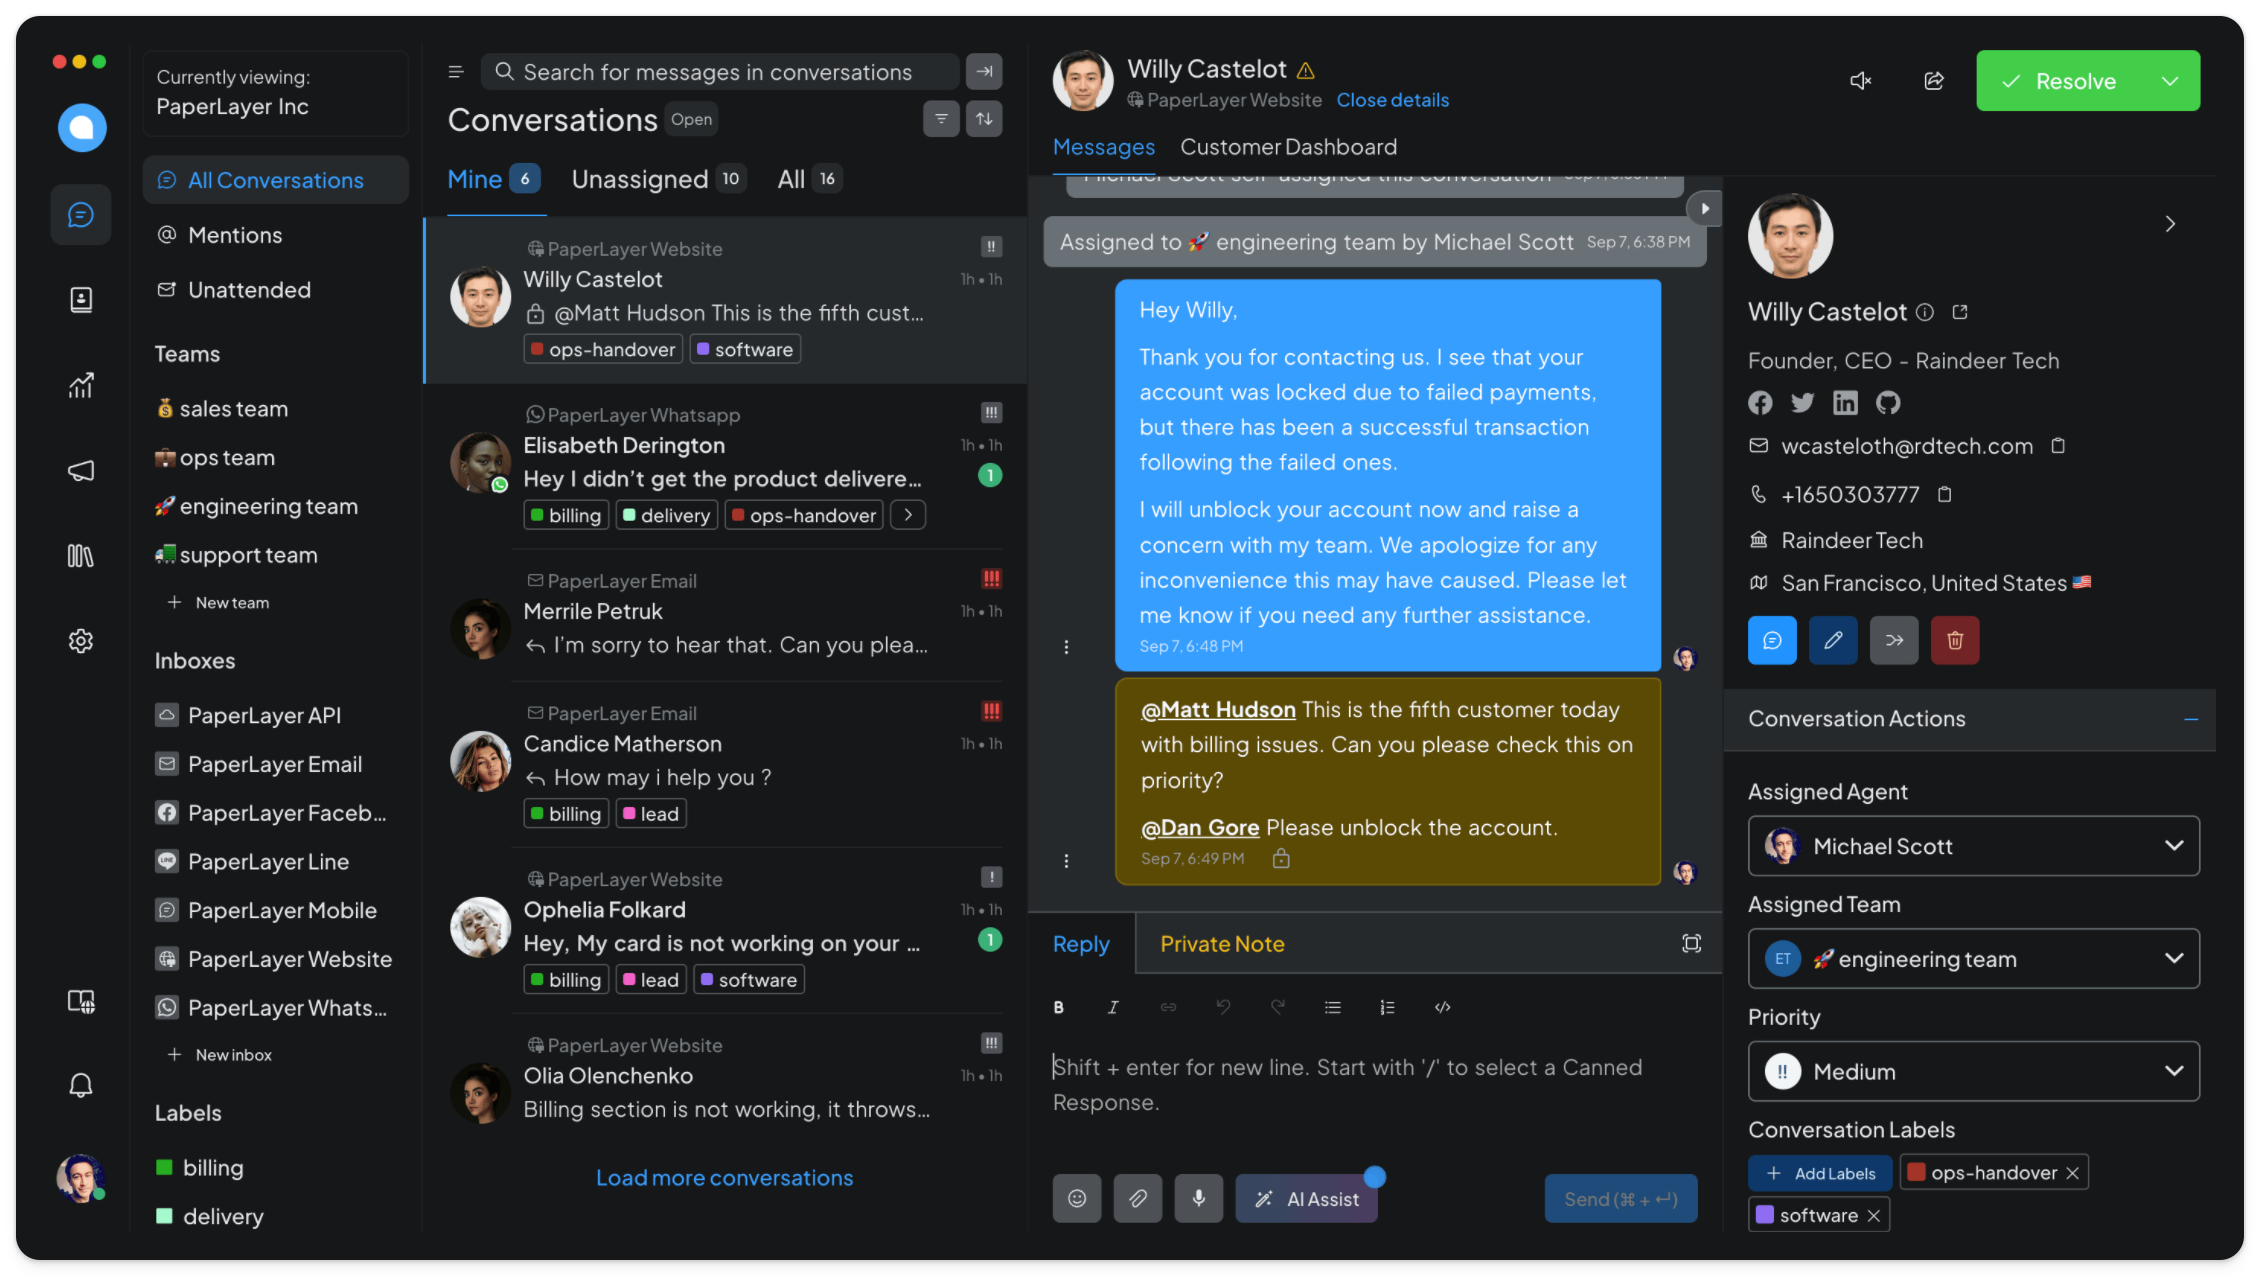Merge contact with the double-arrow icon
2260x1276 pixels.
tap(1894, 641)
